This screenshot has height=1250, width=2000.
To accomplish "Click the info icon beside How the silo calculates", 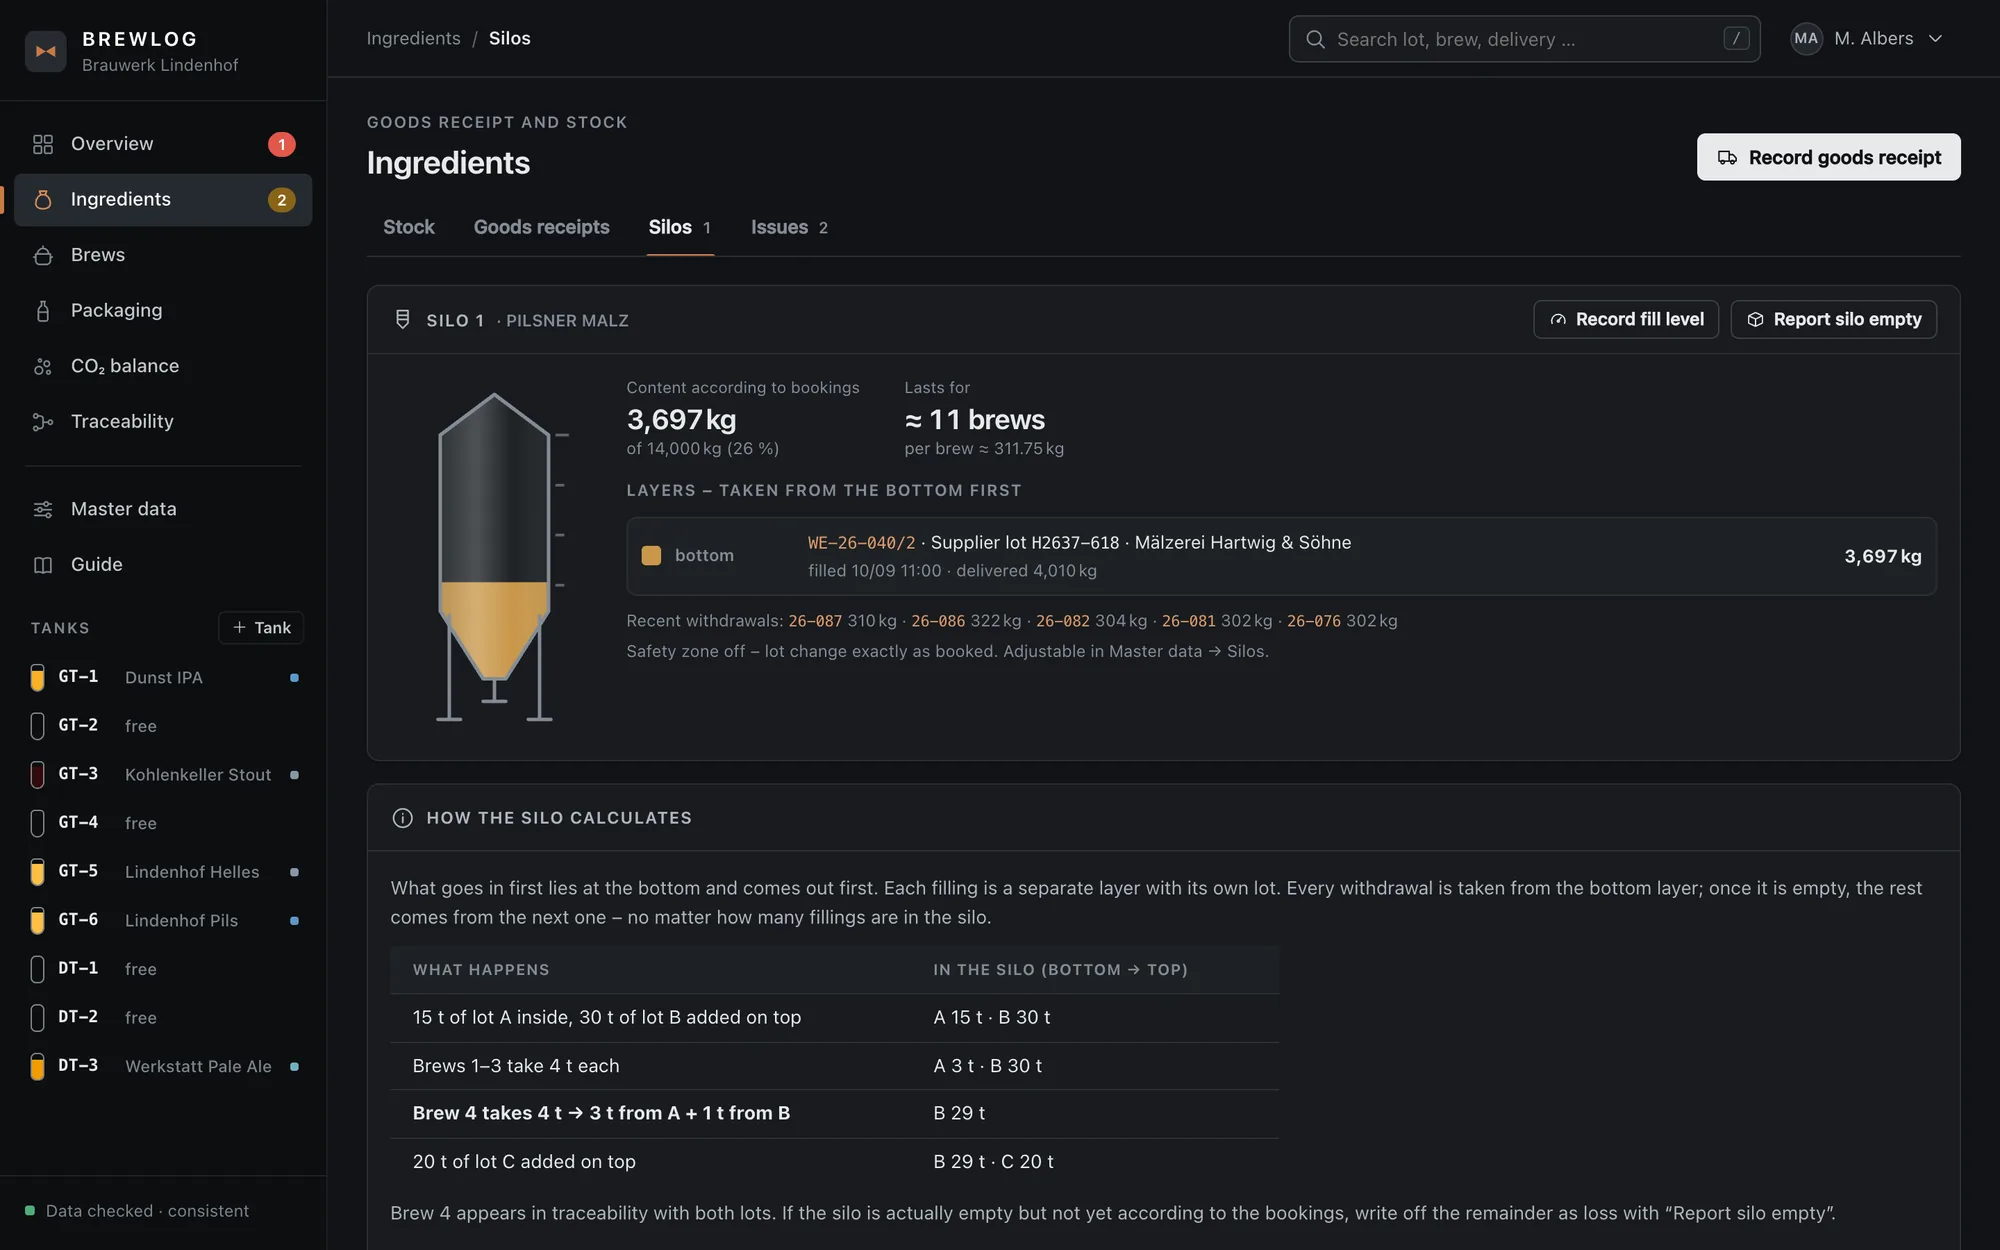I will tap(403, 818).
